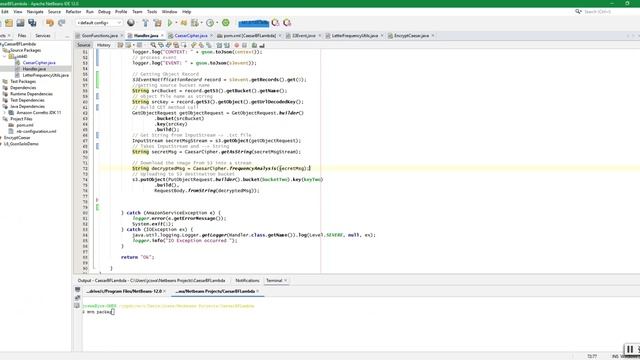Open the Tools menu
The height and width of the screenshot is (360, 640).
[152, 12]
